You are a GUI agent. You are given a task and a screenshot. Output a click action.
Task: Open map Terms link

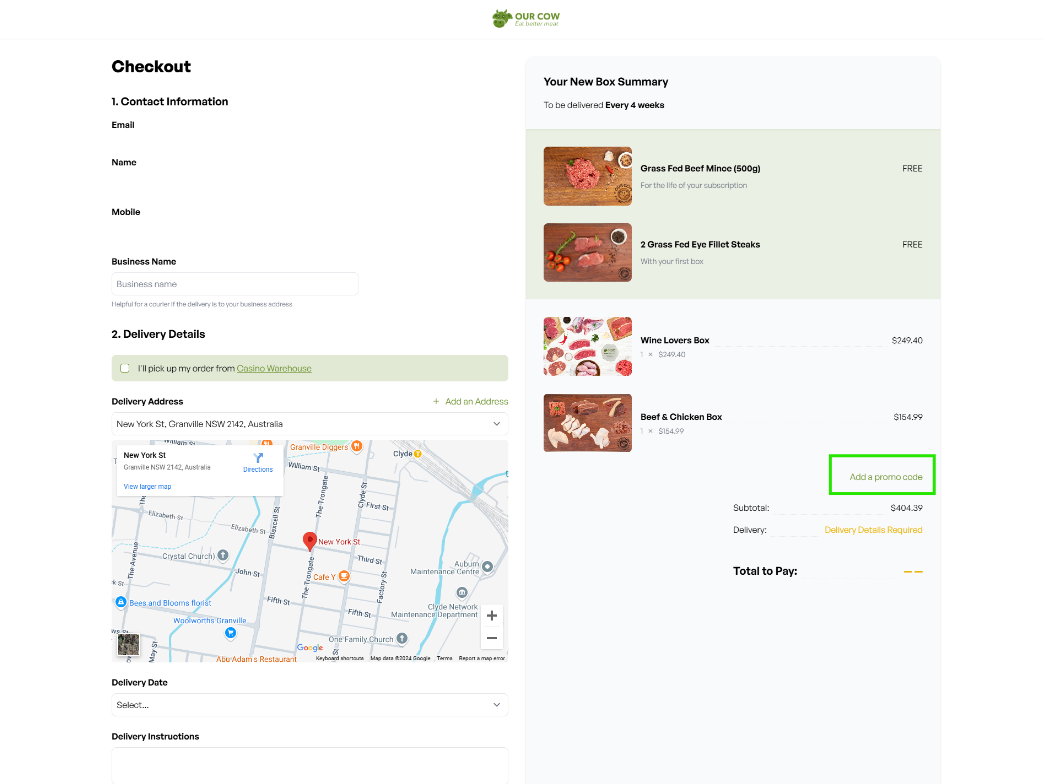point(444,658)
